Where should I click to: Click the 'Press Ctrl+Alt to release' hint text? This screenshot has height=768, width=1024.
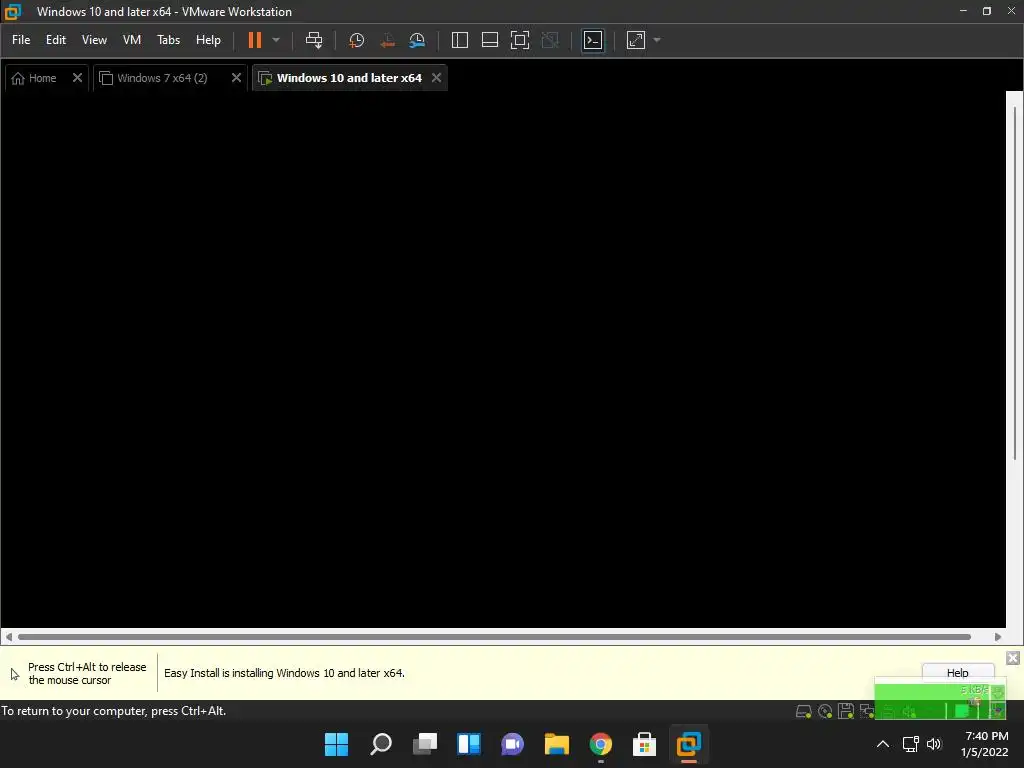pos(87,673)
